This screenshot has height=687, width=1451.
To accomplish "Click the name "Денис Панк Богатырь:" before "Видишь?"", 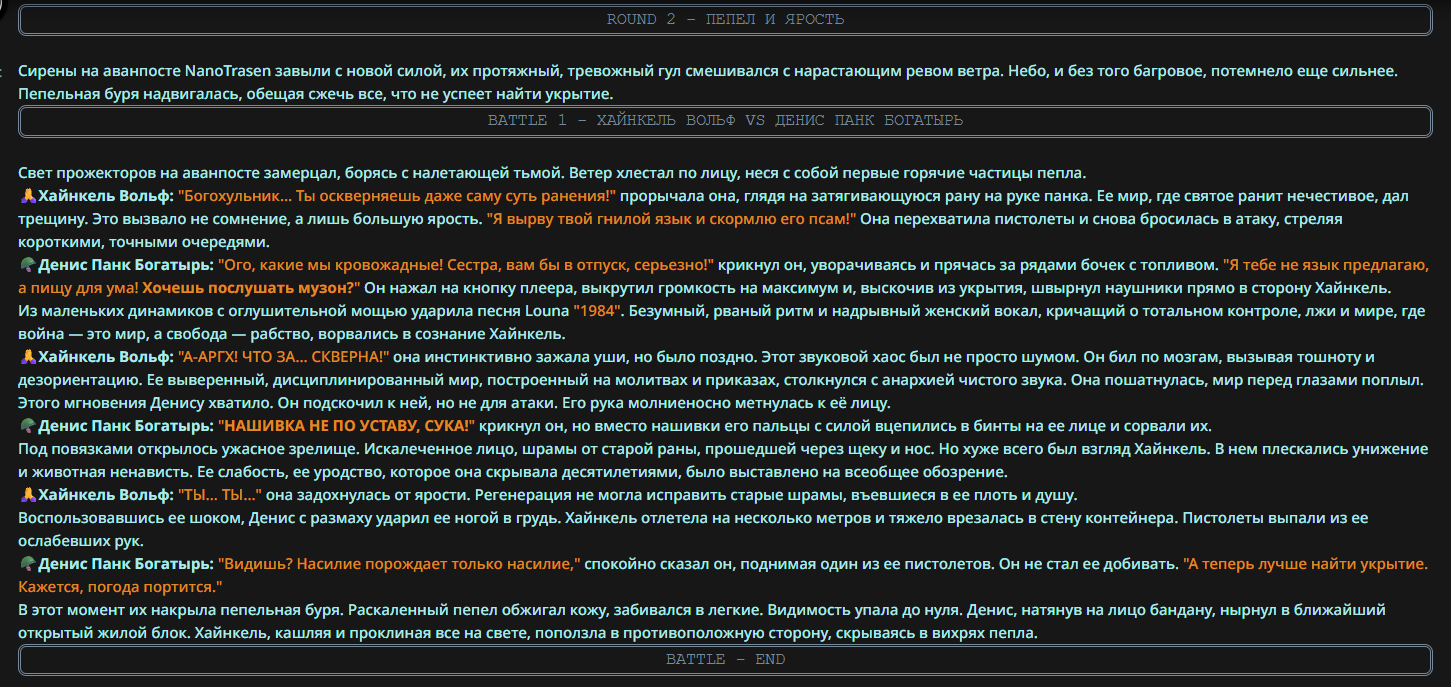I will click(x=126, y=564).
